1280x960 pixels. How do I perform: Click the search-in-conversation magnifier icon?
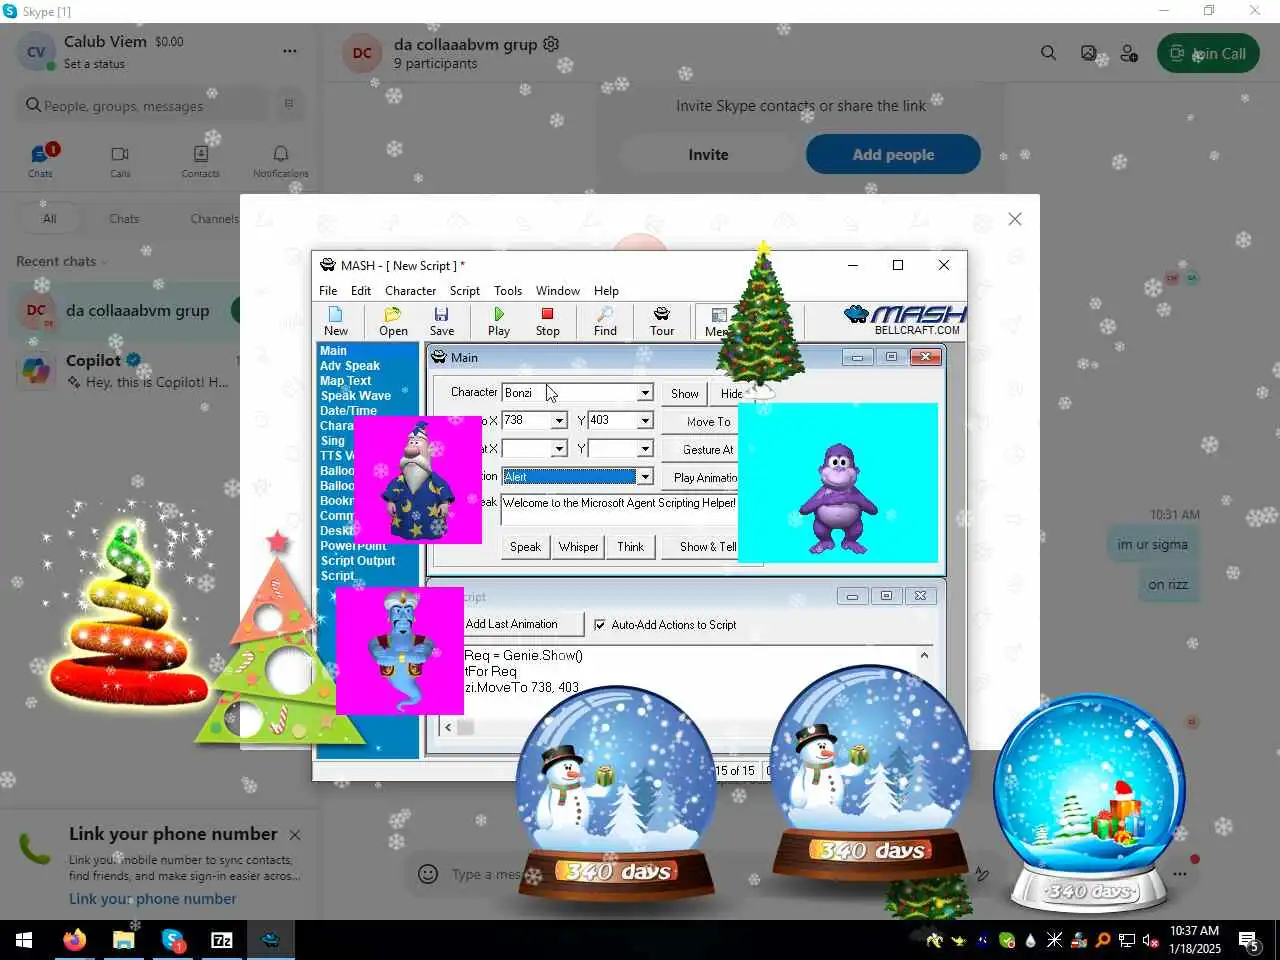click(1048, 53)
